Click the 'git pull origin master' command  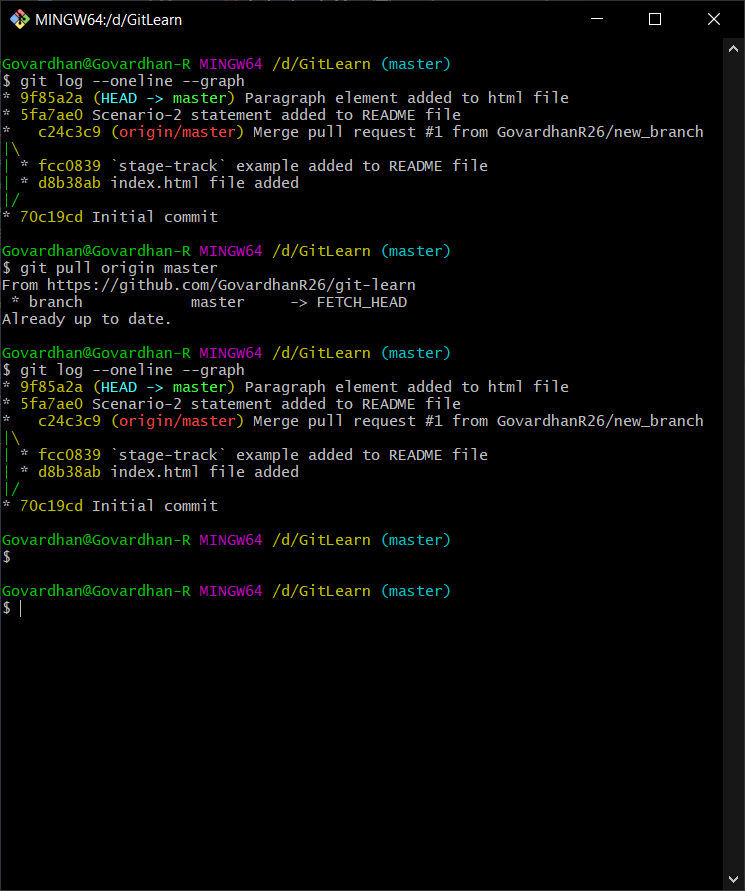coord(119,268)
